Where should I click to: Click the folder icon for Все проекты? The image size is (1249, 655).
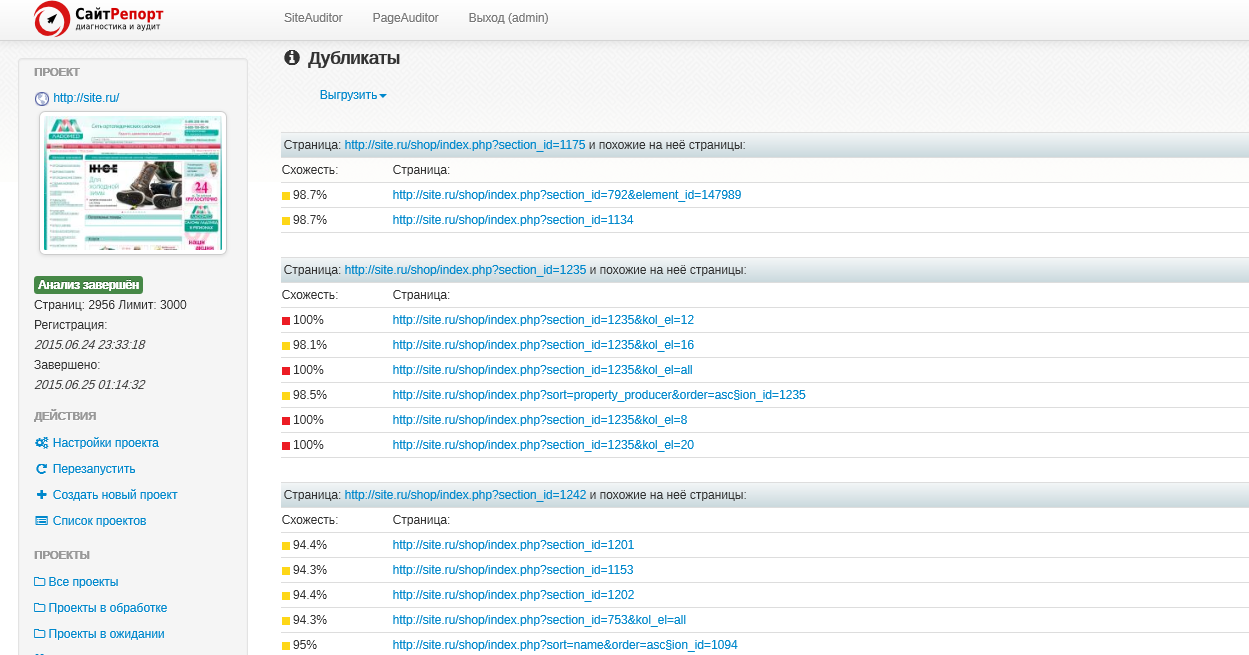40,582
